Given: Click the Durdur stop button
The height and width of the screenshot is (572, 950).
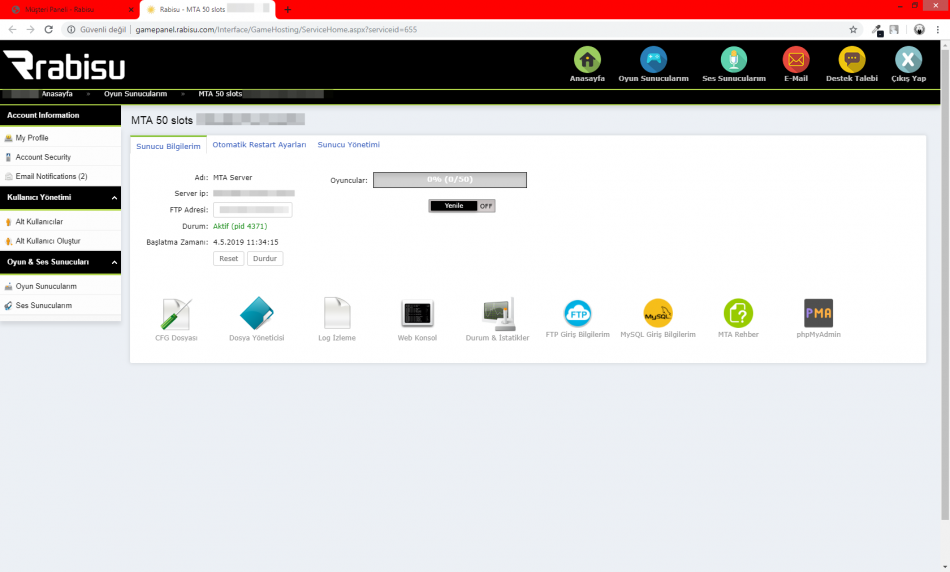Looking at the screenshot, I should point(265,259).
